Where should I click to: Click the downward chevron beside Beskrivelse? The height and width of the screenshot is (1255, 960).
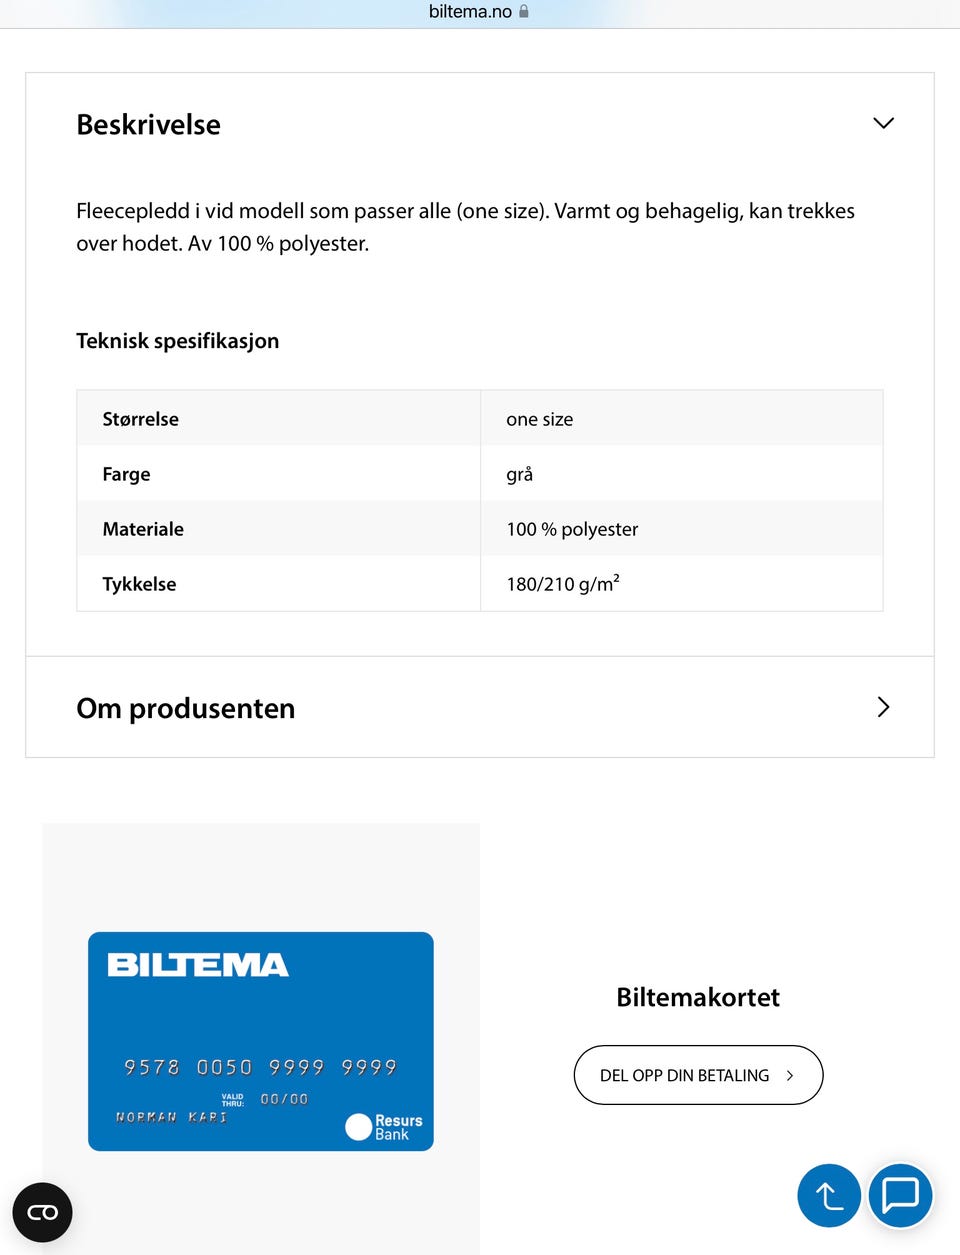pos(883,123)
